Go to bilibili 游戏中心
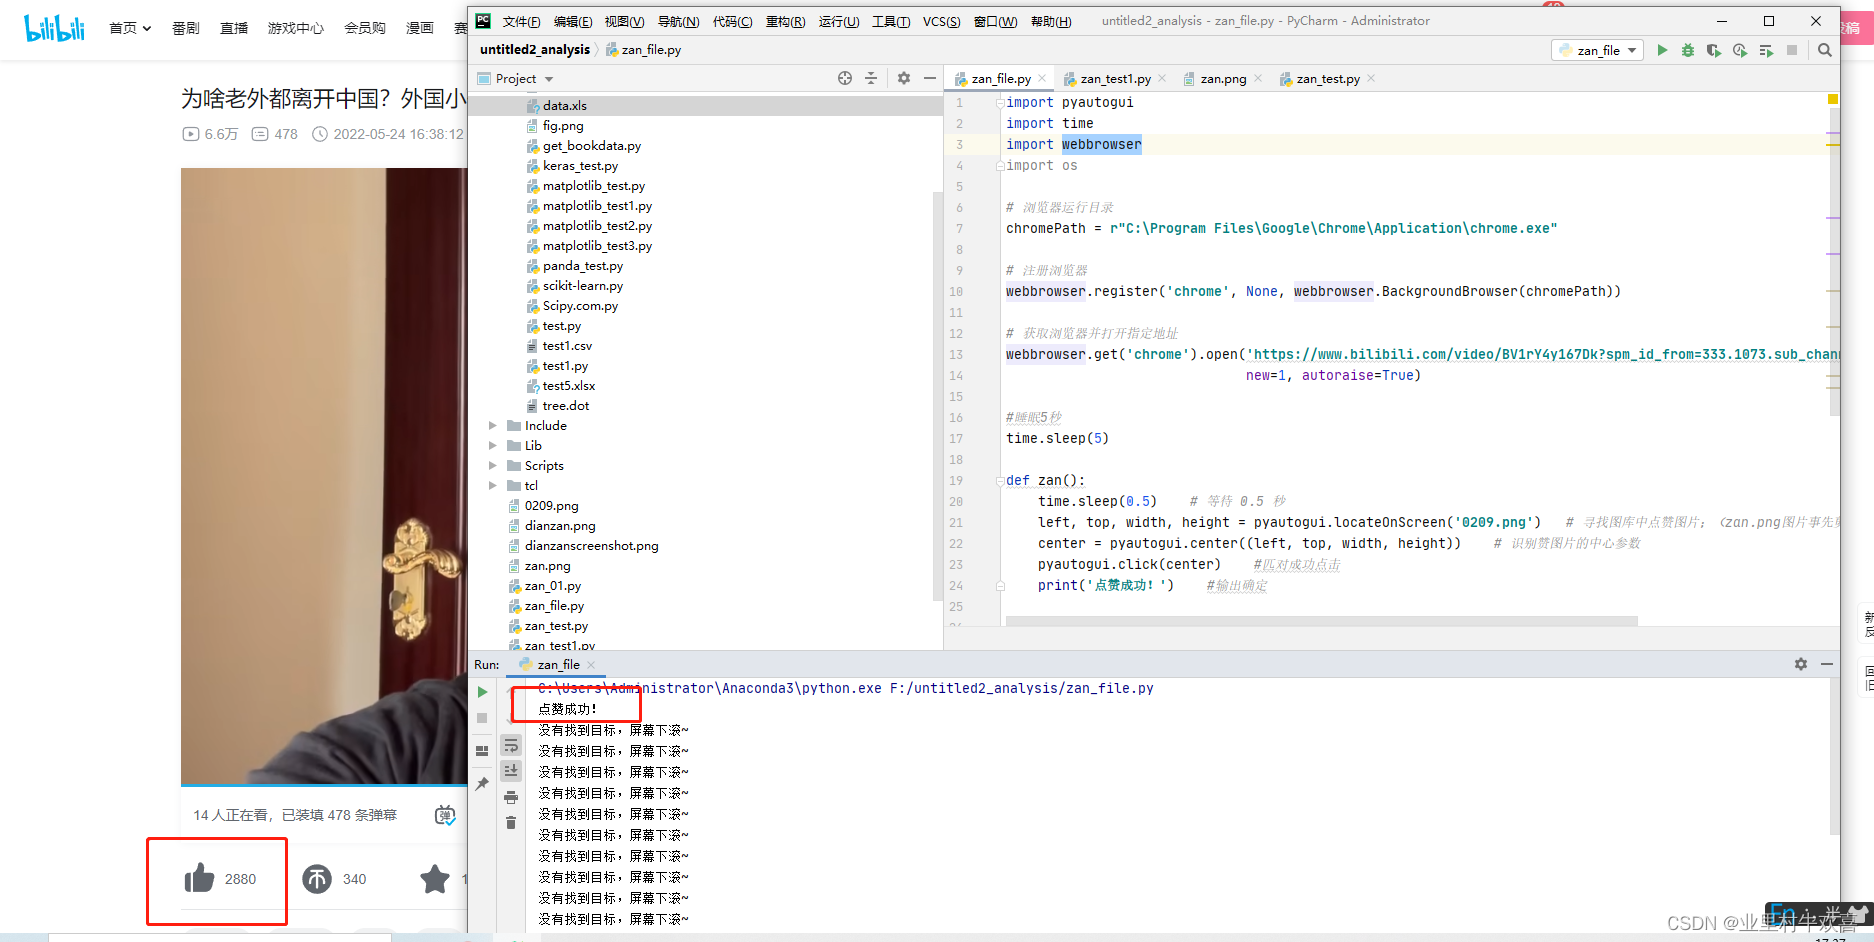This screenshot has height=942, width=1874. [x=296, y=28]
